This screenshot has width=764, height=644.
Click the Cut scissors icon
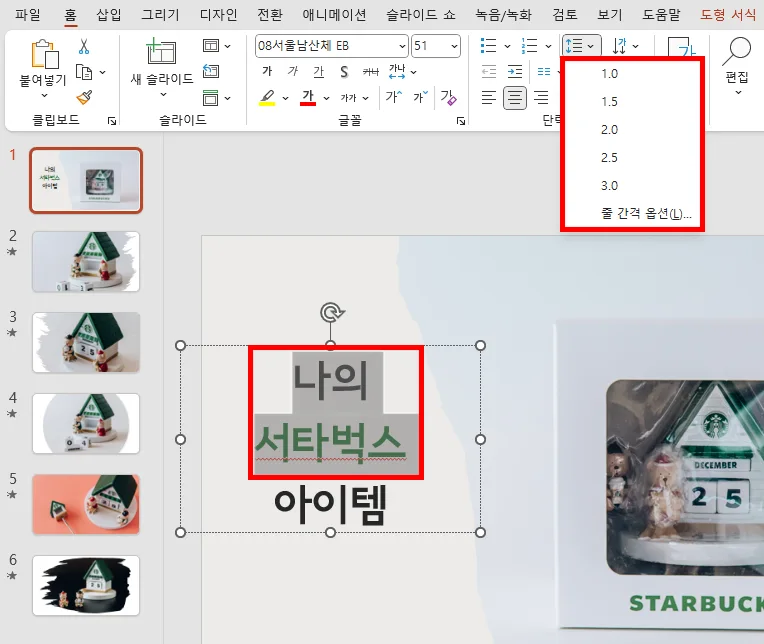pos(84,47)
